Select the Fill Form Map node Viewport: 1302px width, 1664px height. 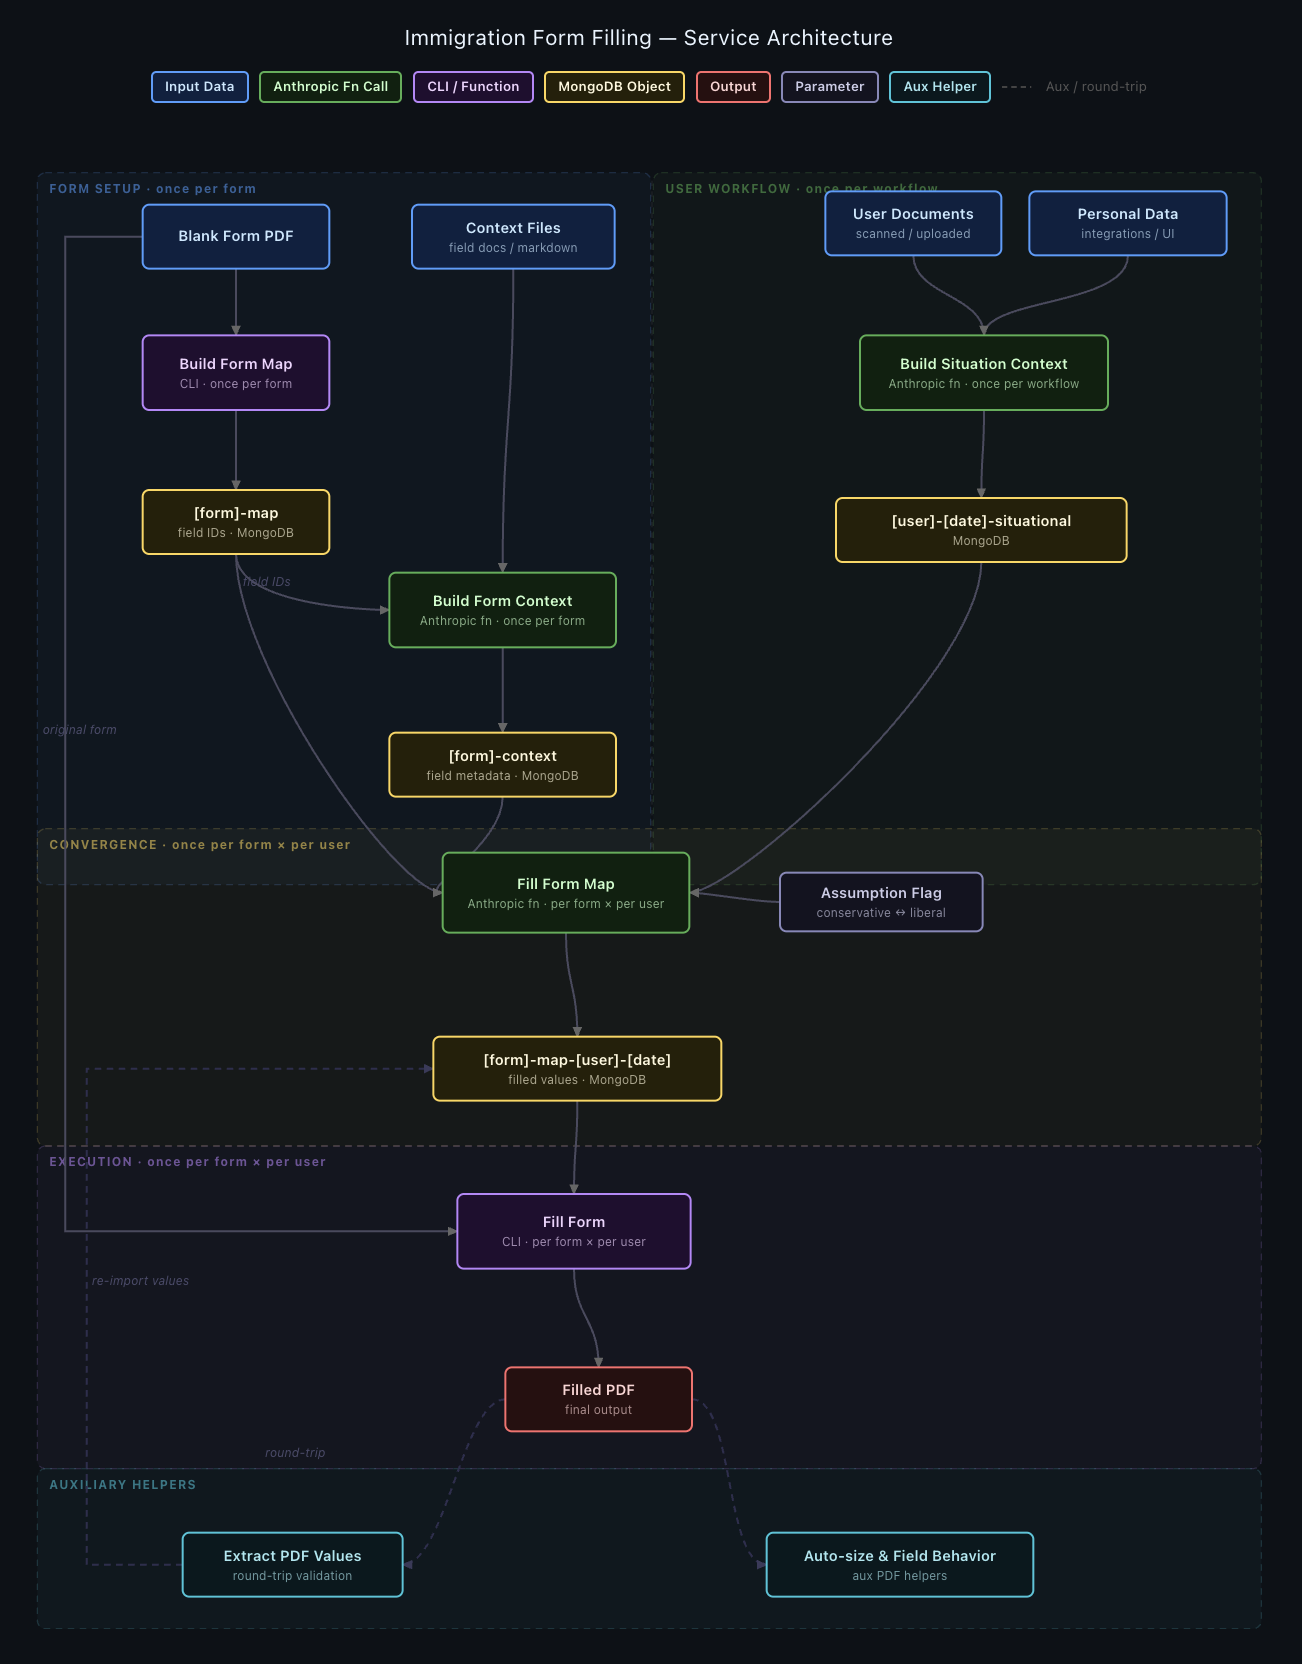[x=565, y=893]
